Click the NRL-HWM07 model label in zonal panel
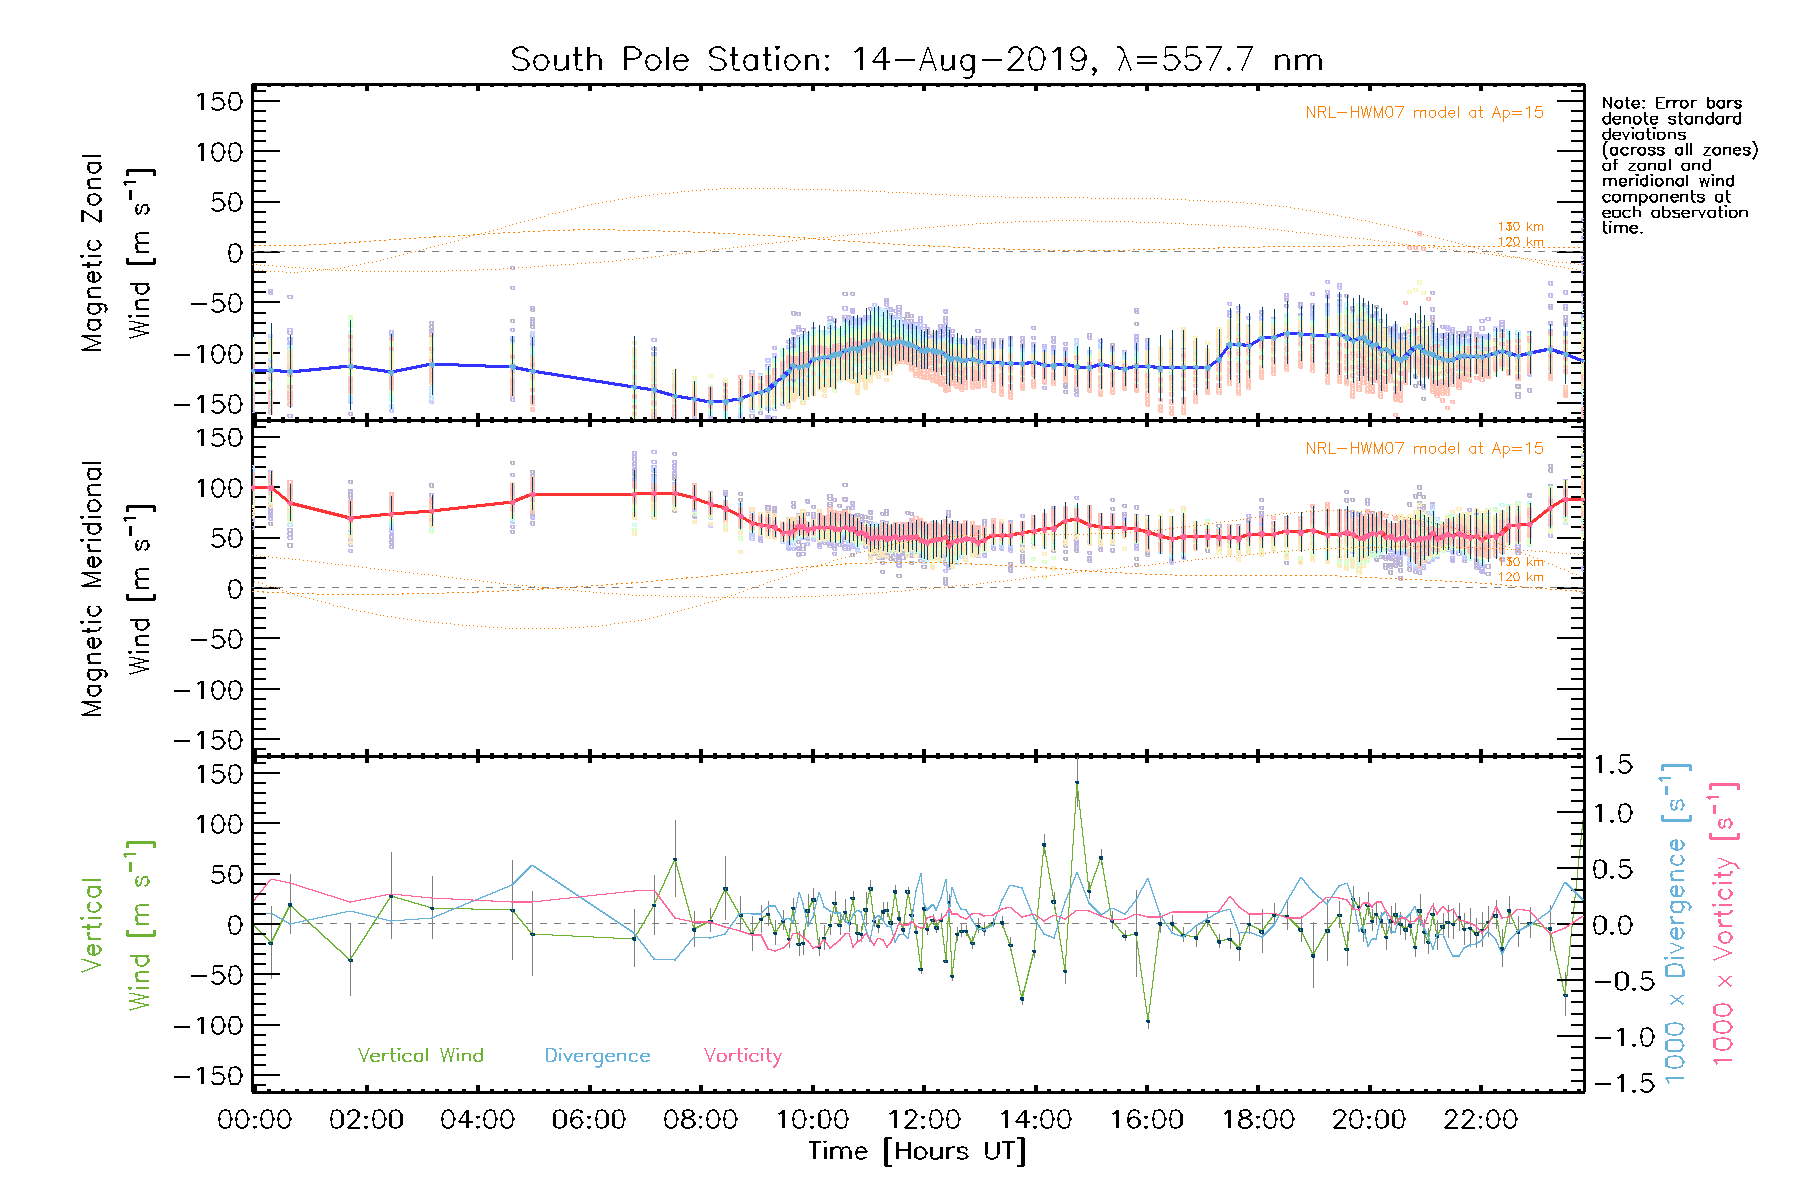The height and width of the screenshot is (1200, 1800). tap(1423, 113)
